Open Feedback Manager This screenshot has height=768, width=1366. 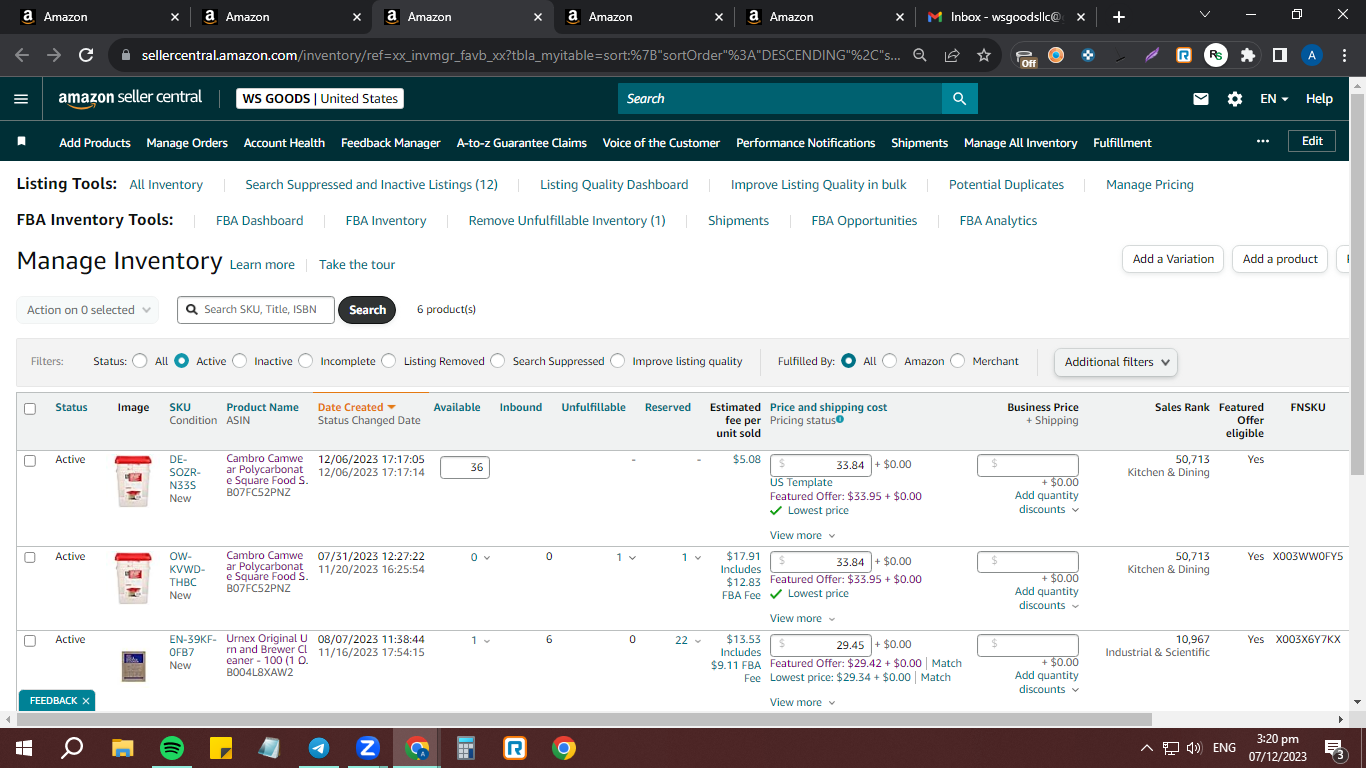coord(391,143)
